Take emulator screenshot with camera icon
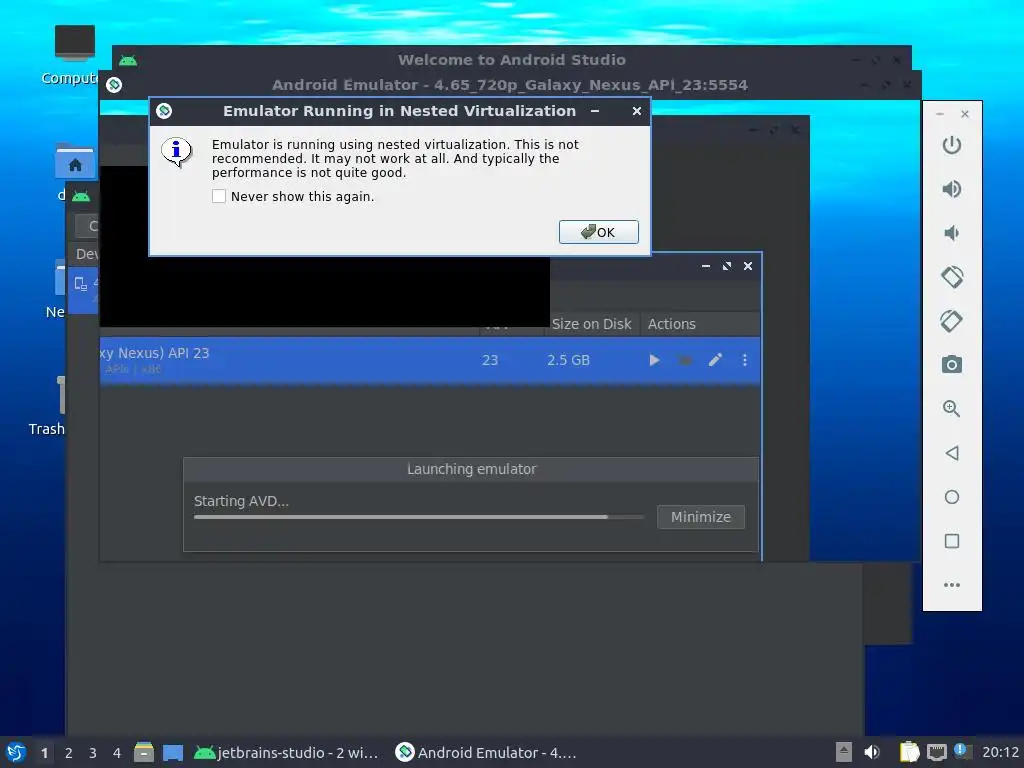Image resolution: width=1024 pixels, height=768 pixels. 952,364
